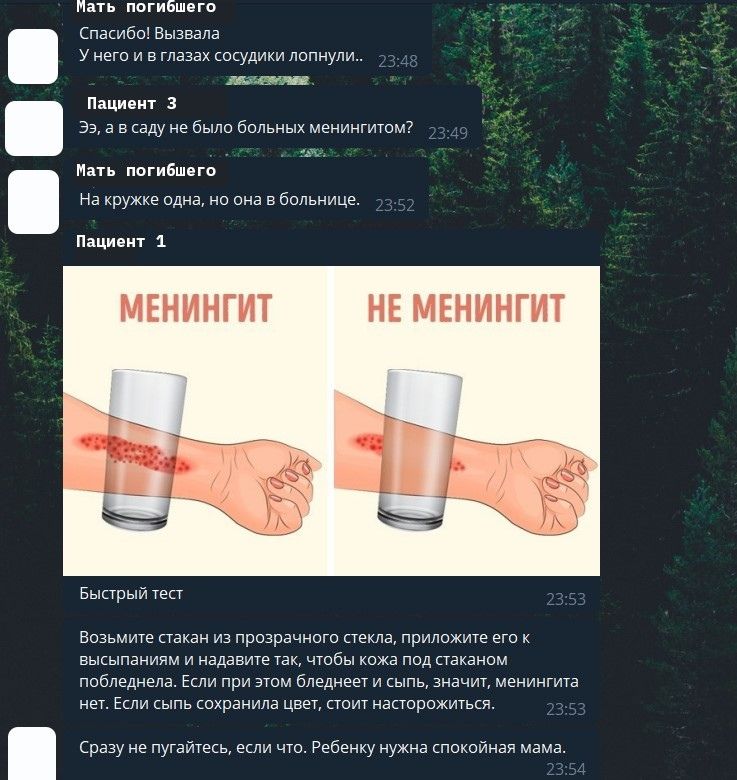
Task: Open Пациент 1 sender name
Action: point(121,241)
